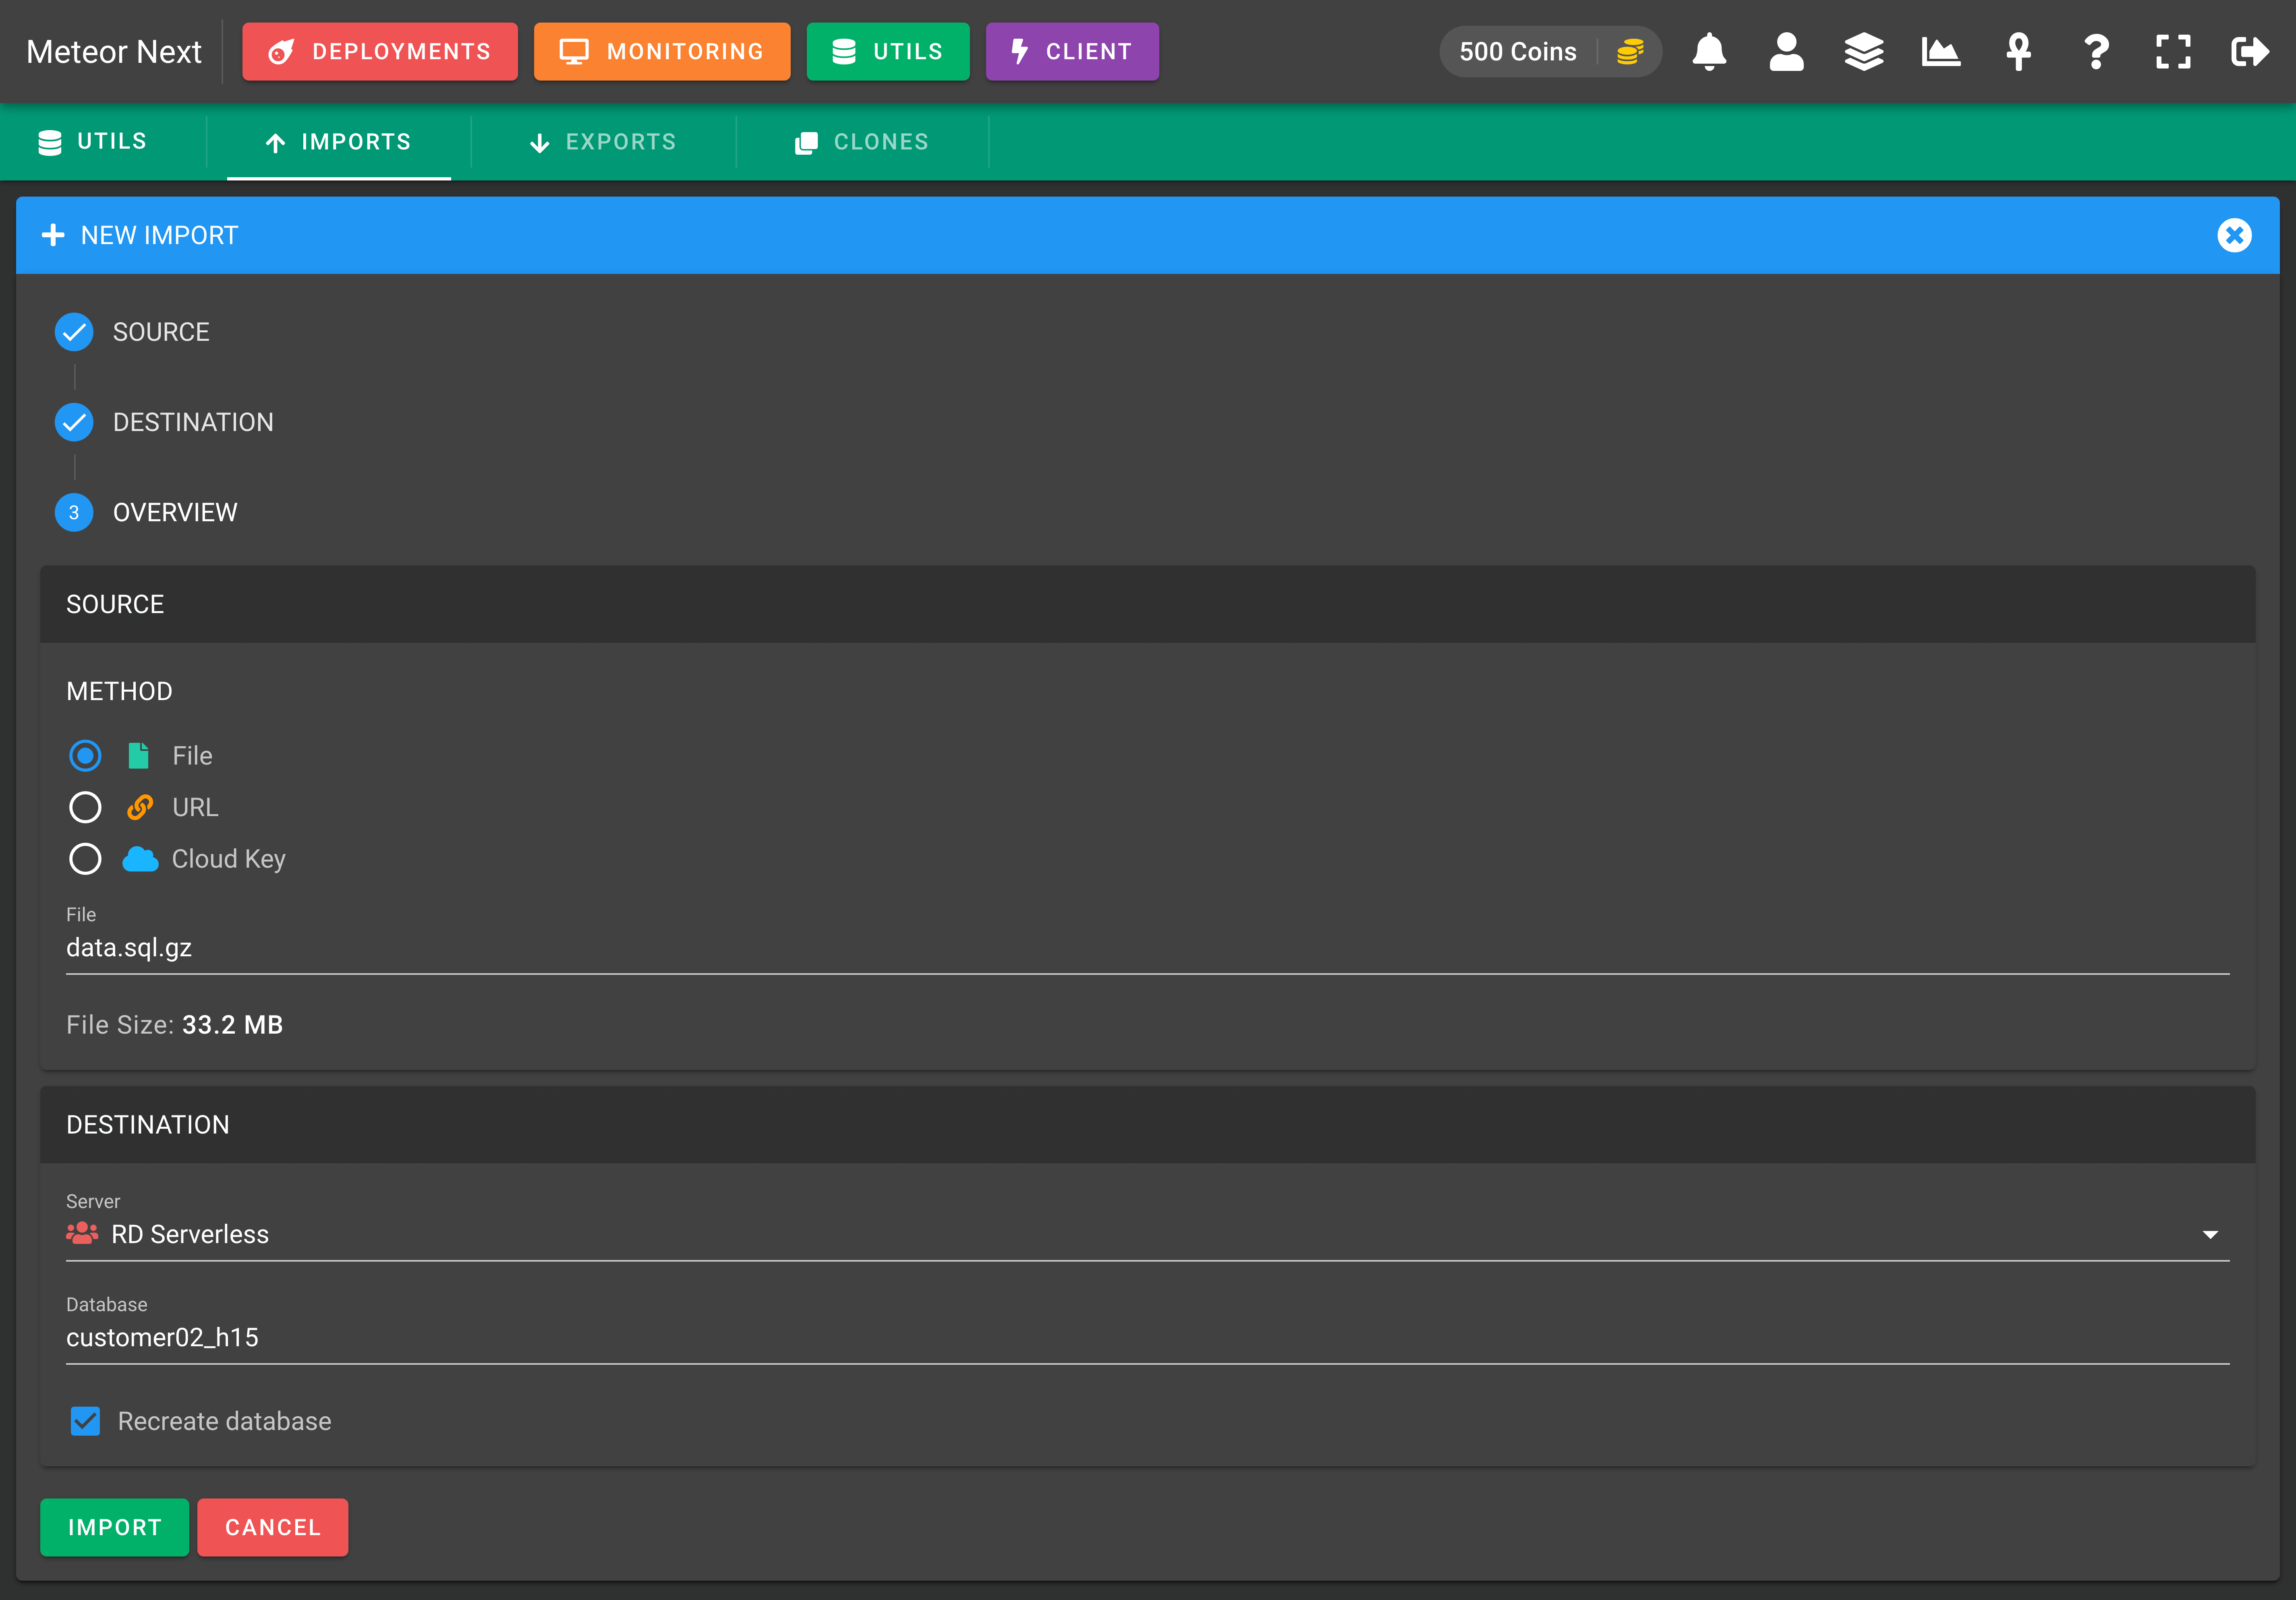
Task: Click the RD Serverless server value
Action: 190,1235
